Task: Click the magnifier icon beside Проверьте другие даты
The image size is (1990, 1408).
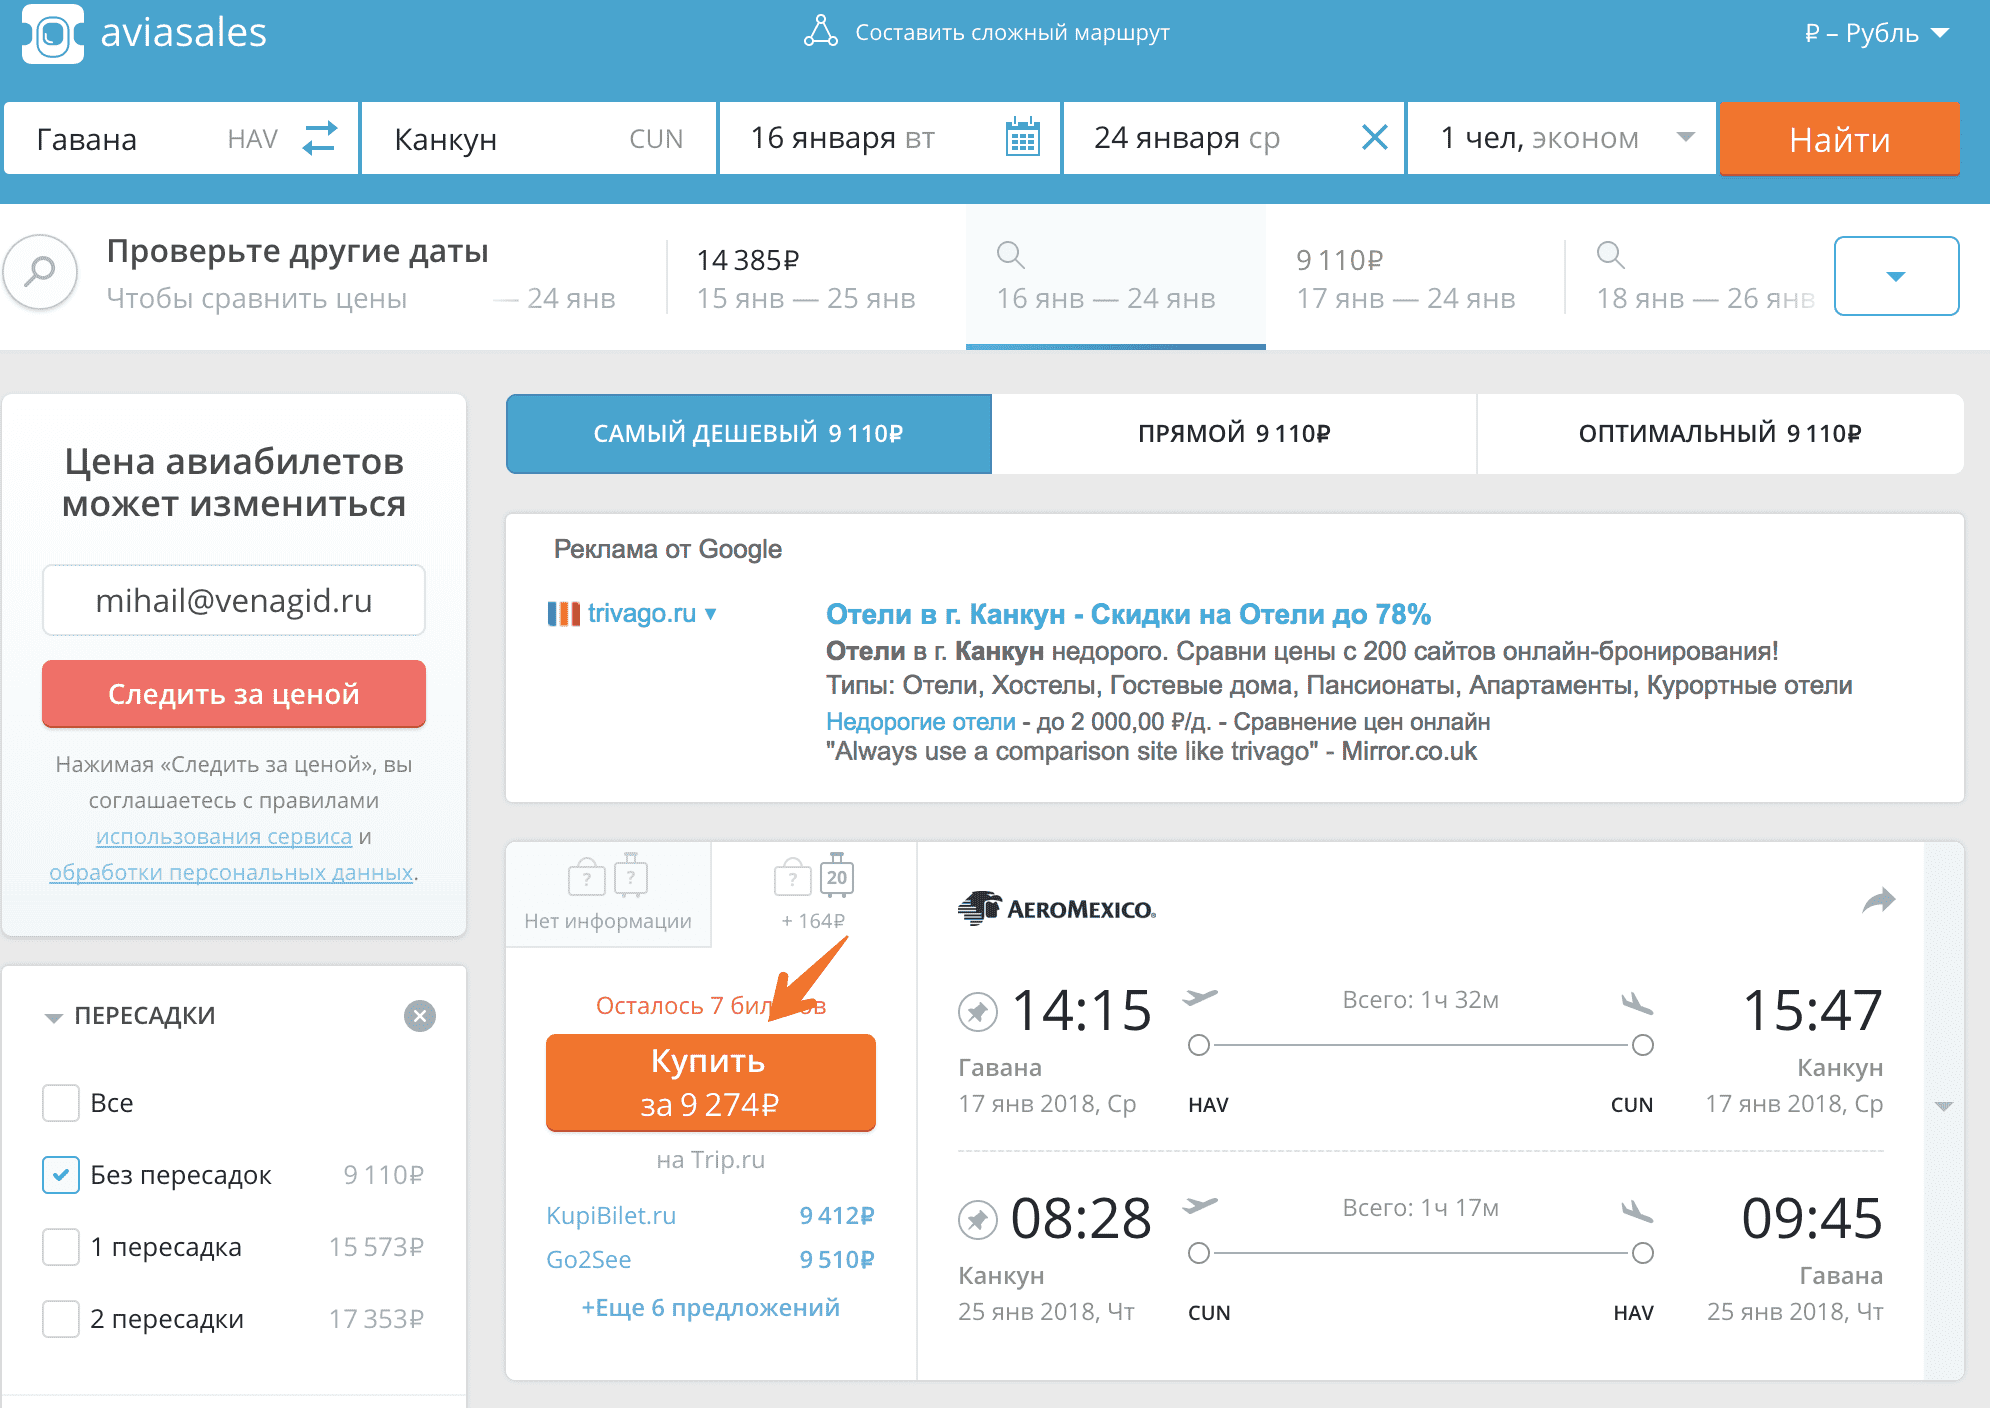Action: click(40, 272)
